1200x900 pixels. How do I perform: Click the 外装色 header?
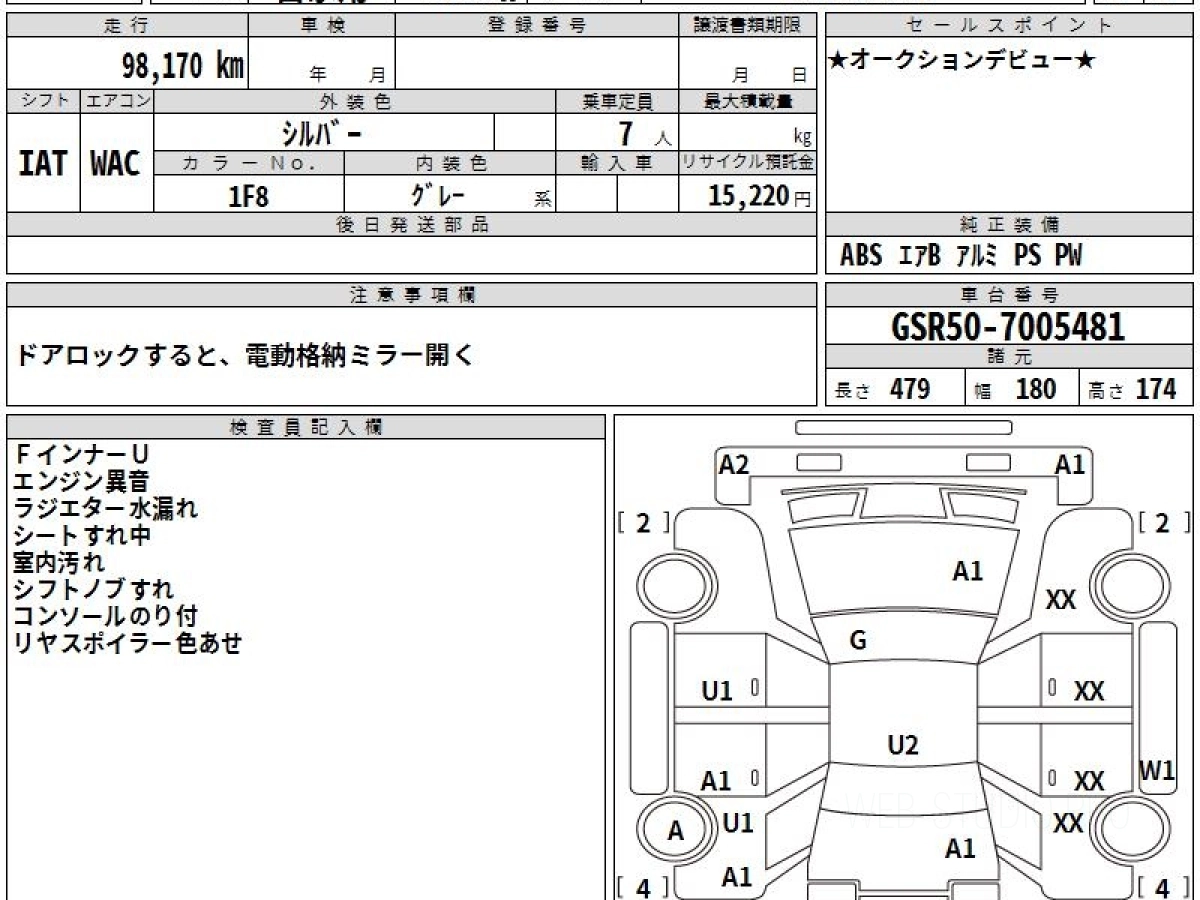(355, 102)
